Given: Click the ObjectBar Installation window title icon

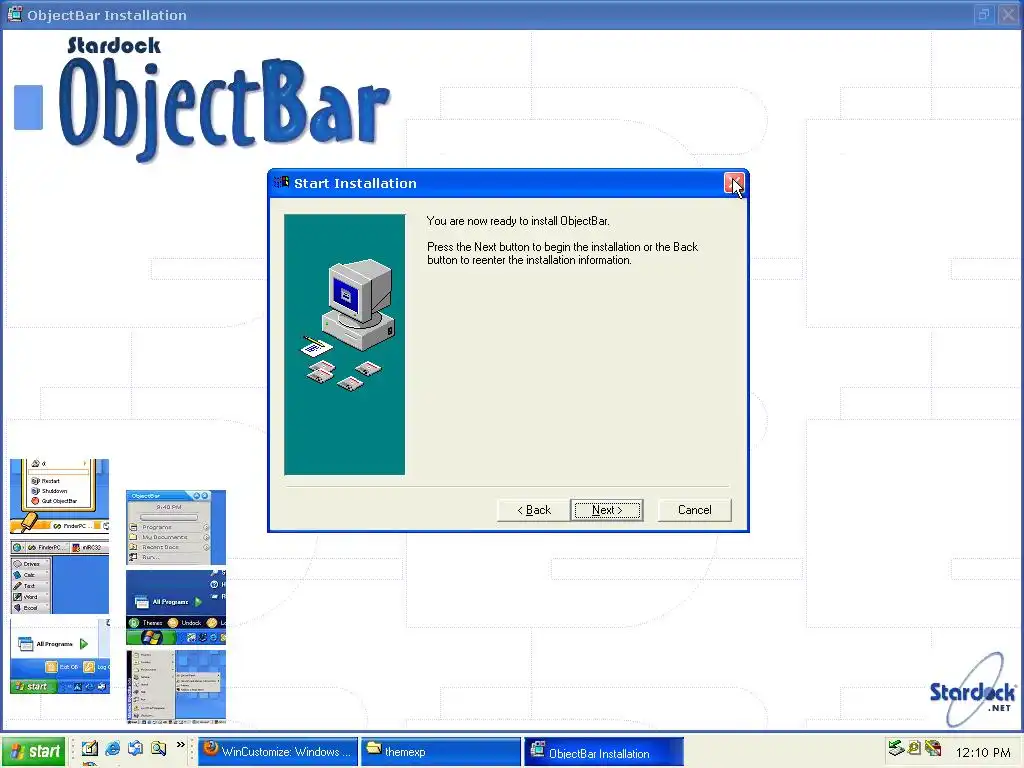Looking at the screenshot, I should [x=14, y=14].
